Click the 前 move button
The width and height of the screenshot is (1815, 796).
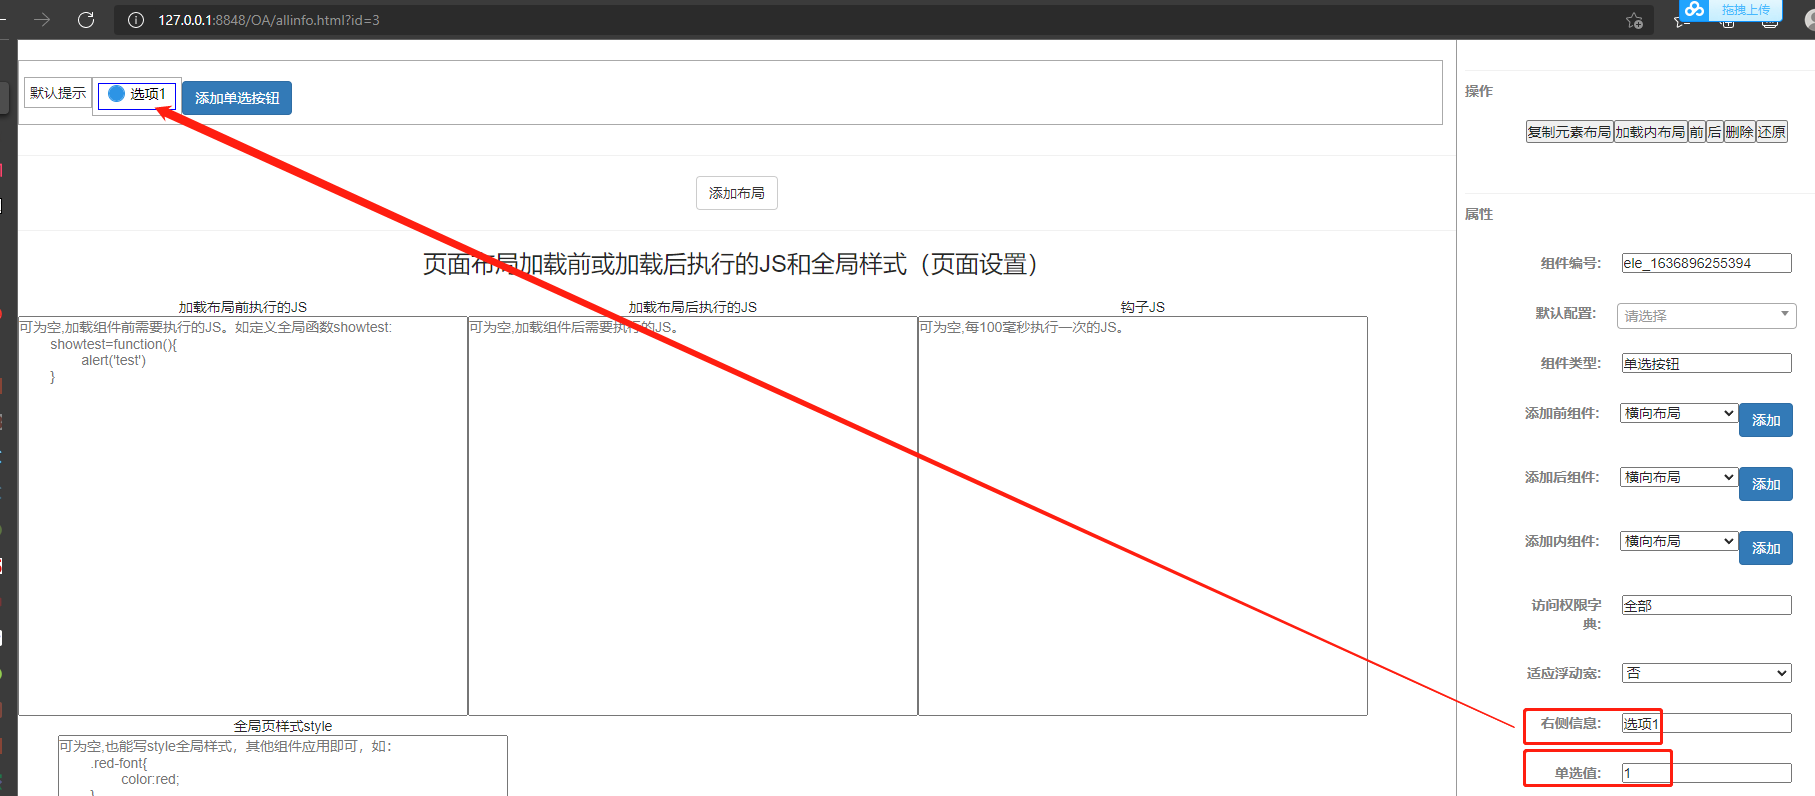click(x=1696, y=132)
